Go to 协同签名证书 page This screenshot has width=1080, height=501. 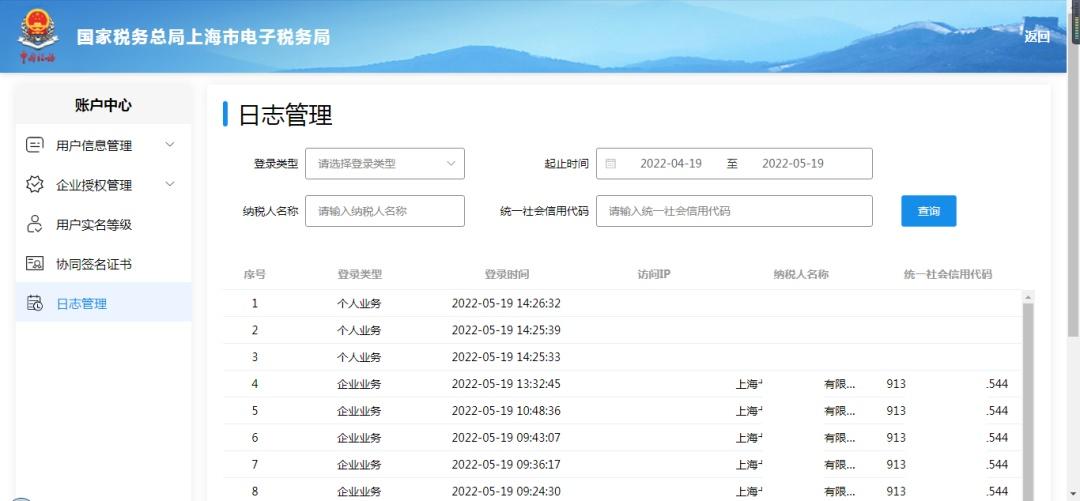click(103, 264)
